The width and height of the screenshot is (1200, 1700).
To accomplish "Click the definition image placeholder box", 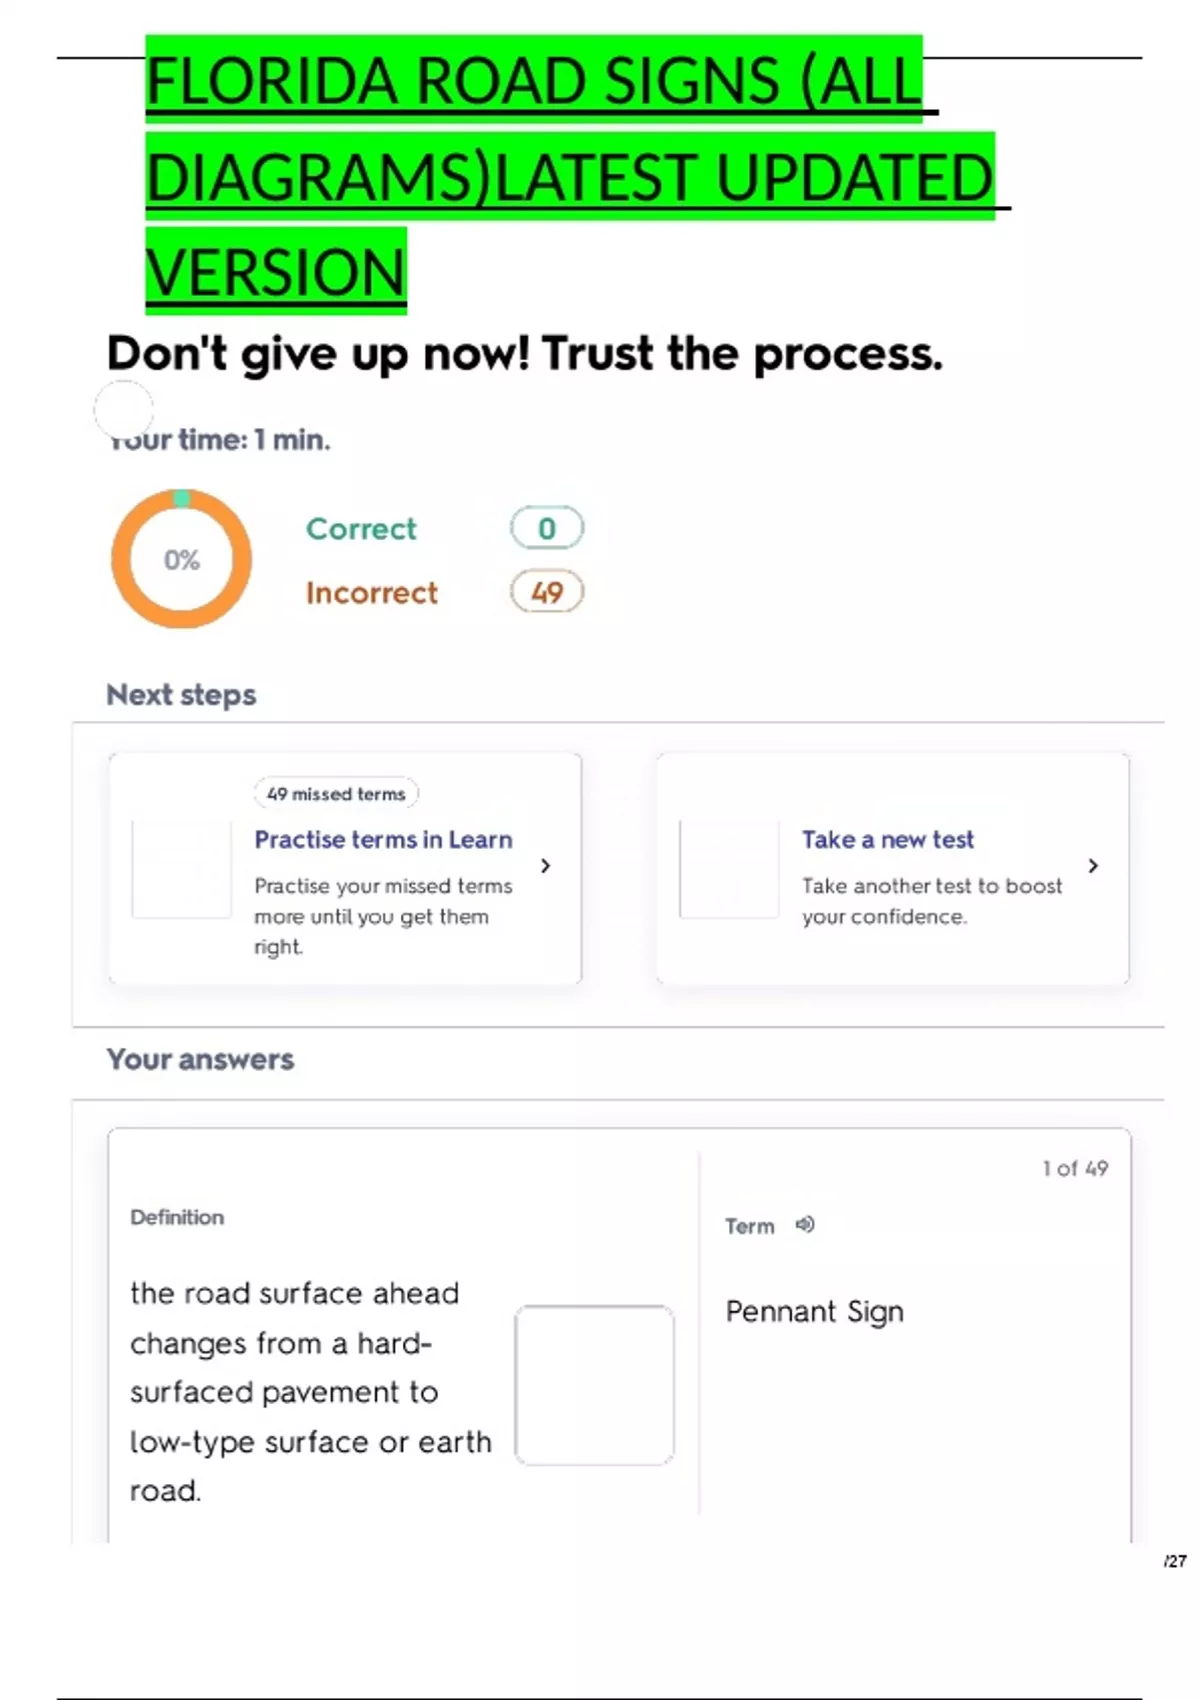I will coord(594,1385).
